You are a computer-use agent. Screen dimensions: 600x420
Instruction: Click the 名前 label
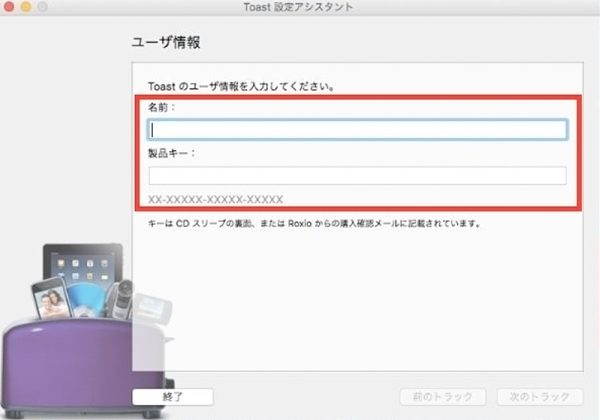point(161,107)
